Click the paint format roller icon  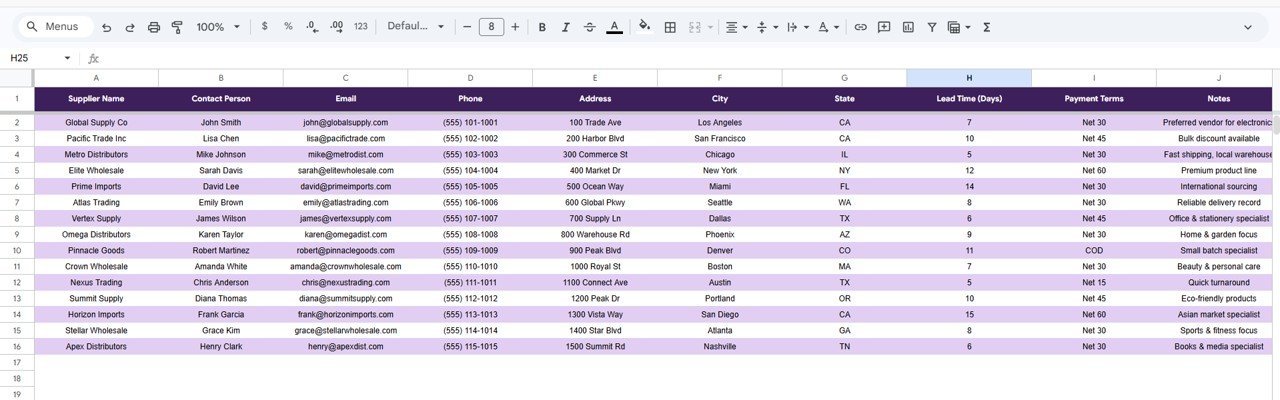coord(177,27)
